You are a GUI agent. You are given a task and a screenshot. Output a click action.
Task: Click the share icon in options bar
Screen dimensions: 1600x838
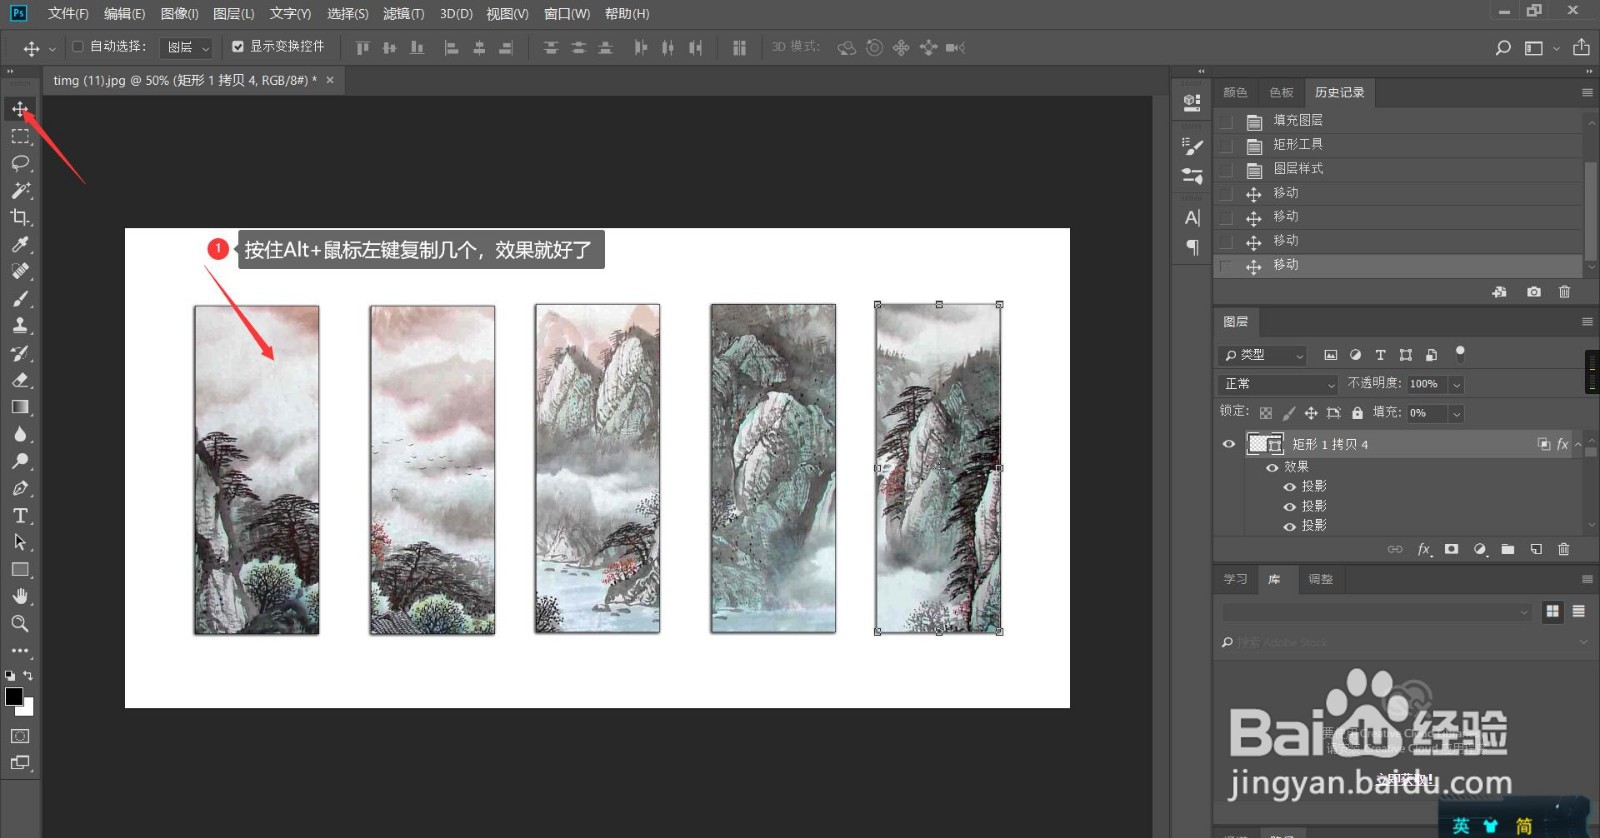1581,47
